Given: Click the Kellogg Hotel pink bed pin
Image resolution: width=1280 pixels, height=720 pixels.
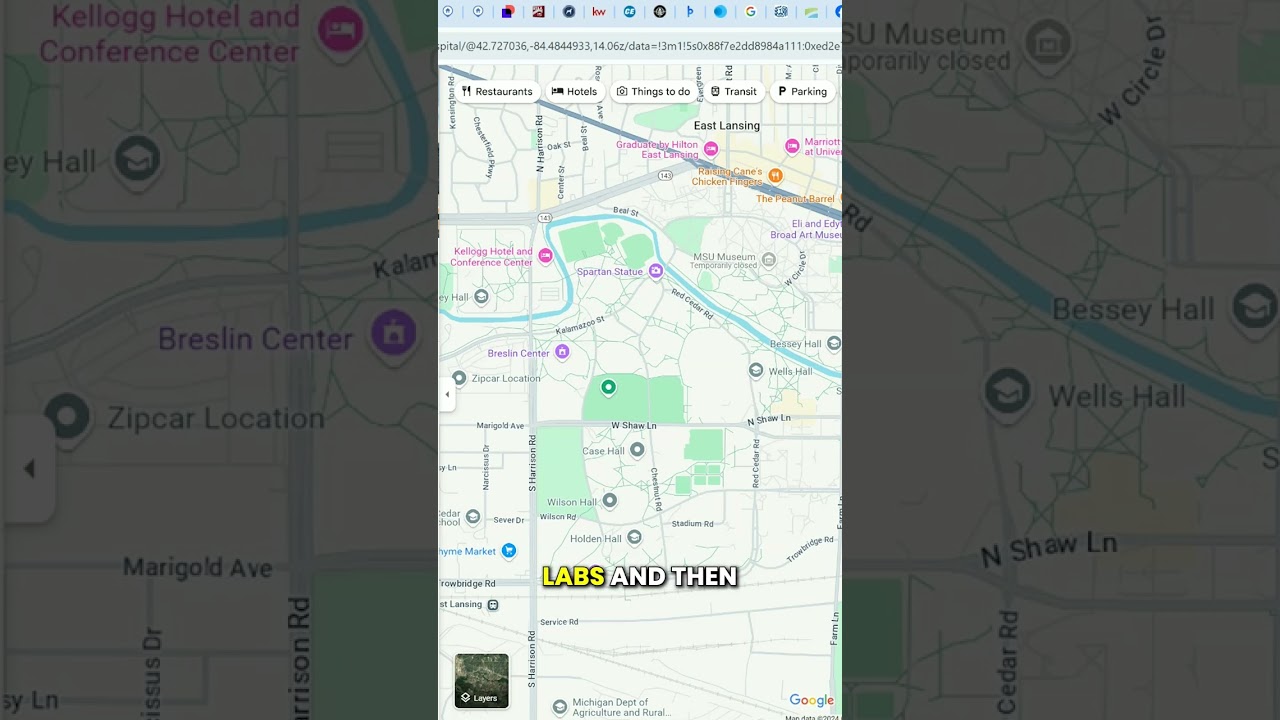Looking at the screenshot, I should click(x=545, y=256).
